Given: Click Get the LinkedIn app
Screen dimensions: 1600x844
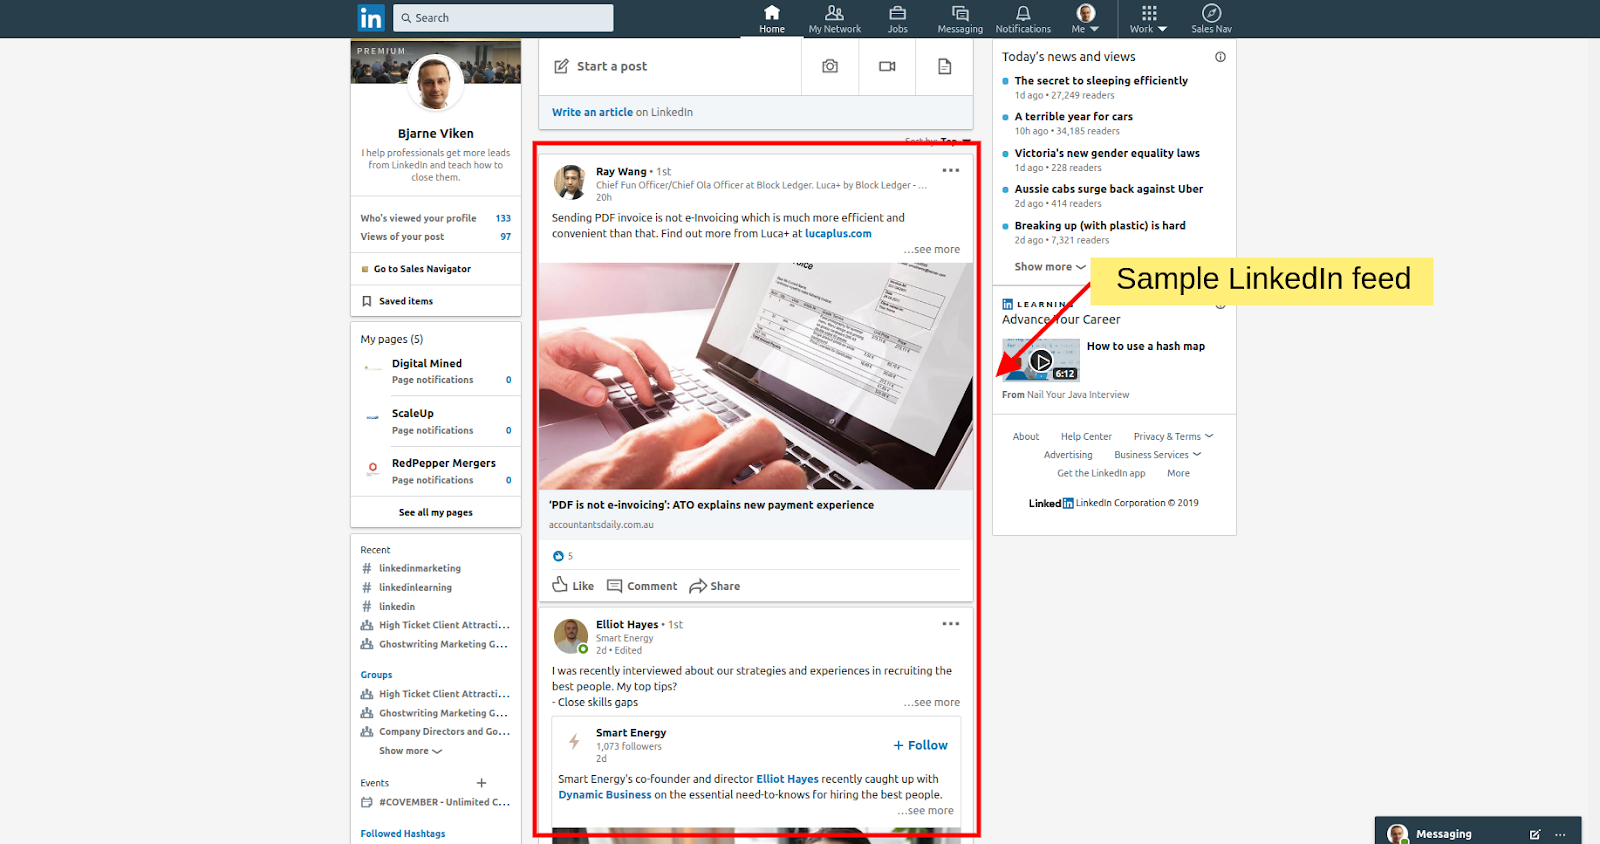Looking at the screenshot, I should point(1100,474).
